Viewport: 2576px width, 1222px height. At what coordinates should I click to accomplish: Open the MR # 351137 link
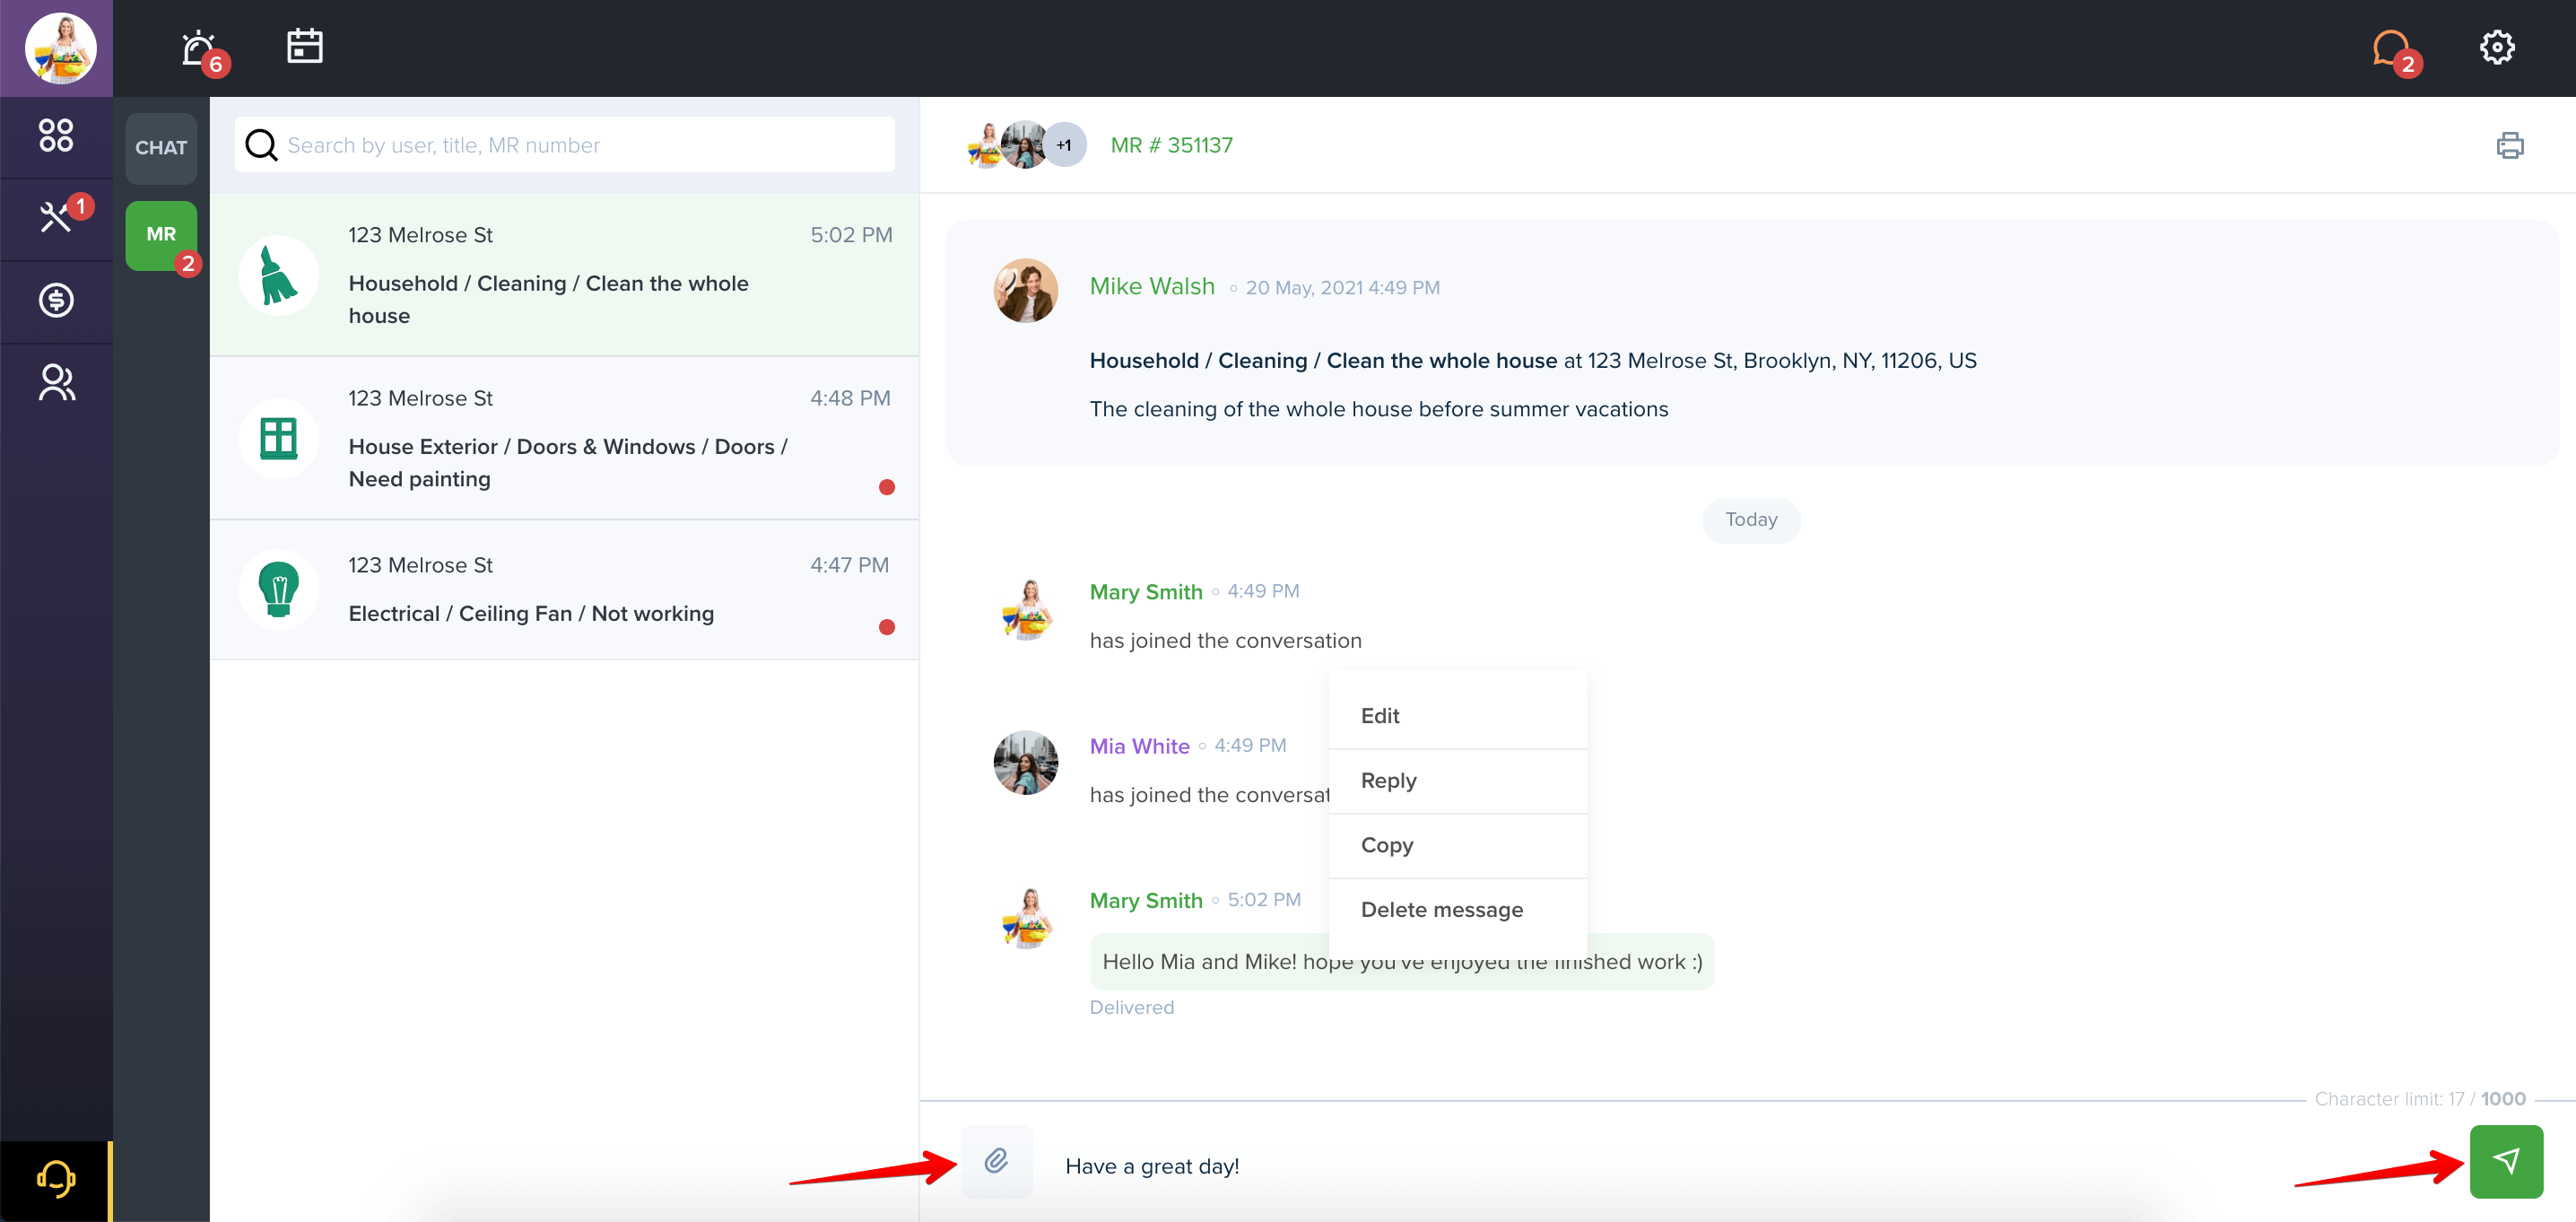point(1171,145)
